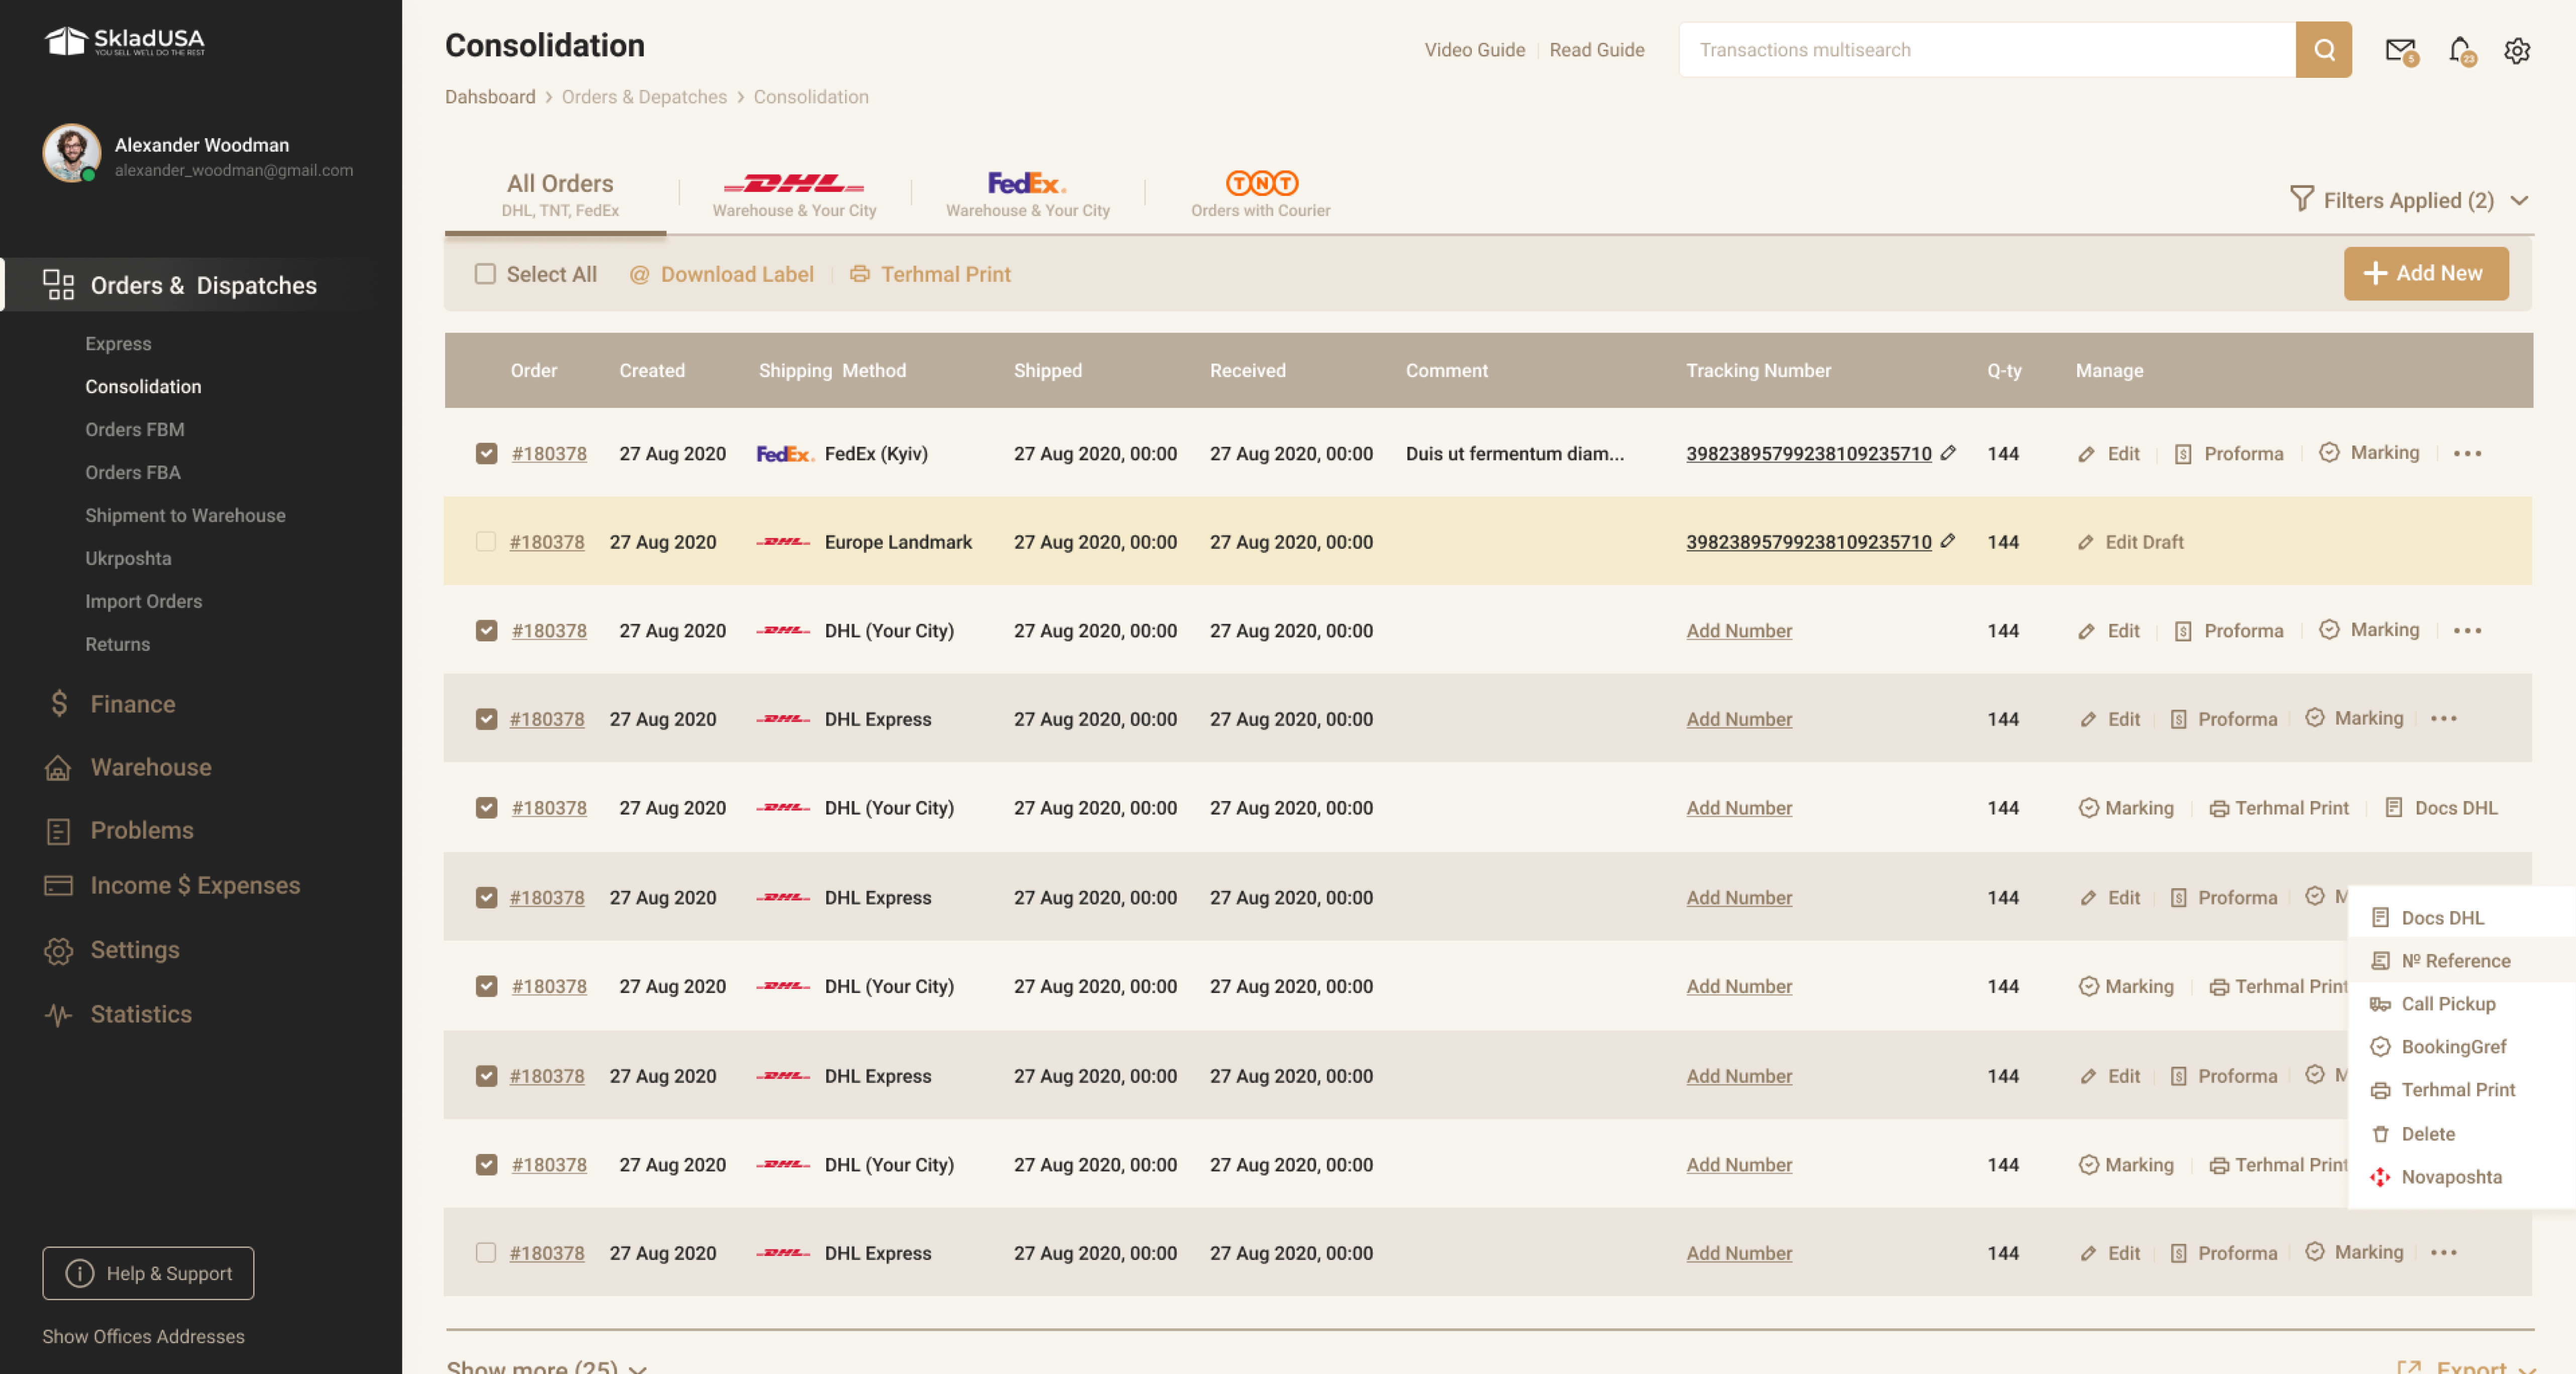The height and width of the screenshot is (1374, 2576).
Task: Click the Add New button
Action: (x=2425, y=273)
